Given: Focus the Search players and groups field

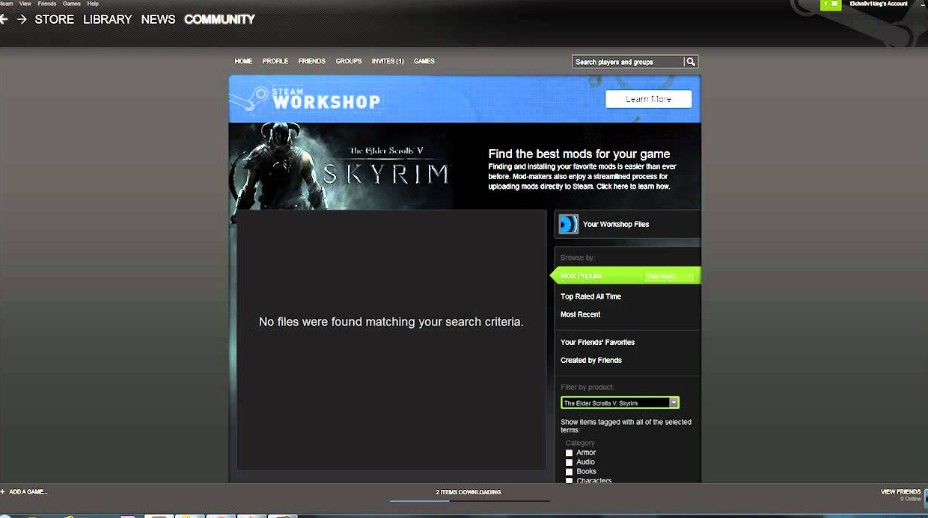Looking at the screenshot, I should pyautogui.click(x=627, y=62).
